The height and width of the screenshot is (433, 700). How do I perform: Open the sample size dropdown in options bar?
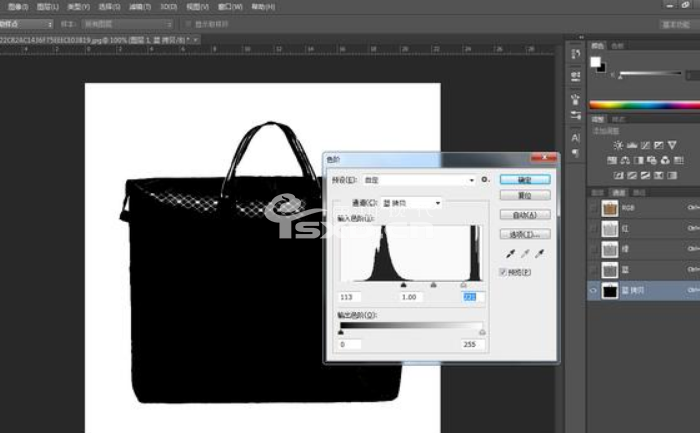(x=26, y=24)
